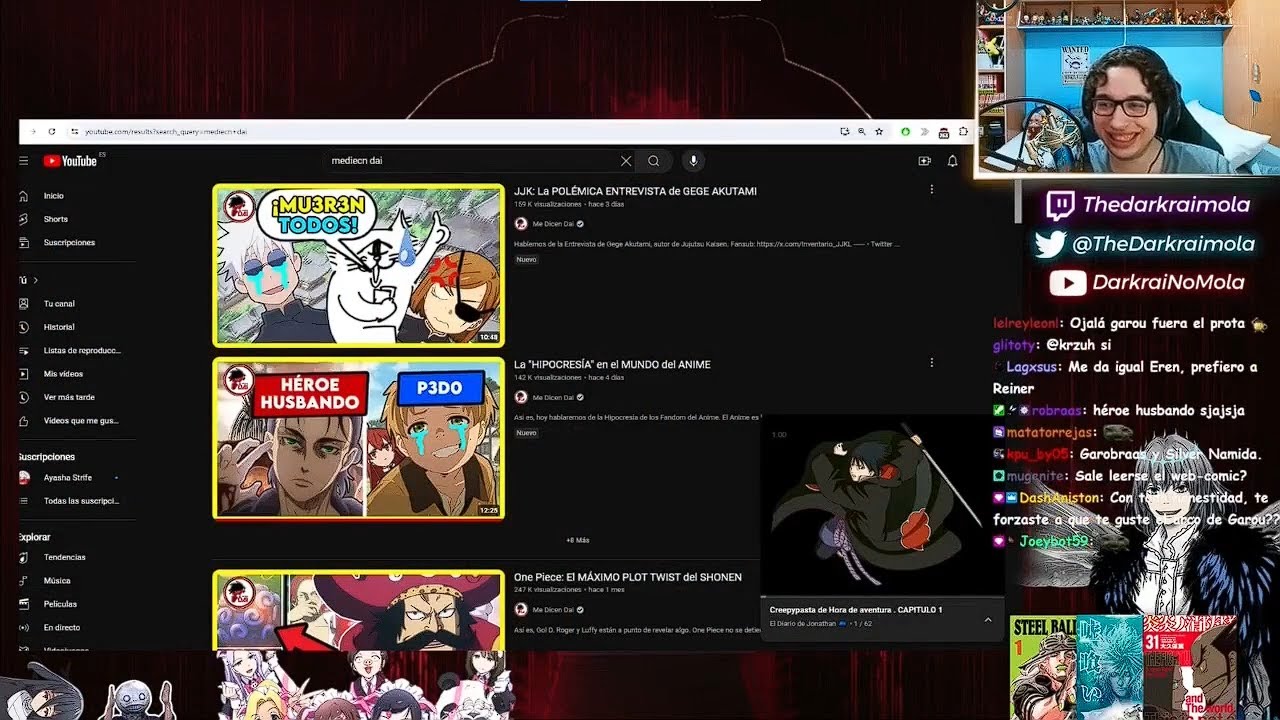The image size is (1280, 720).
Task: Open Películas in Explorar
Action: (x=60, y=604)
